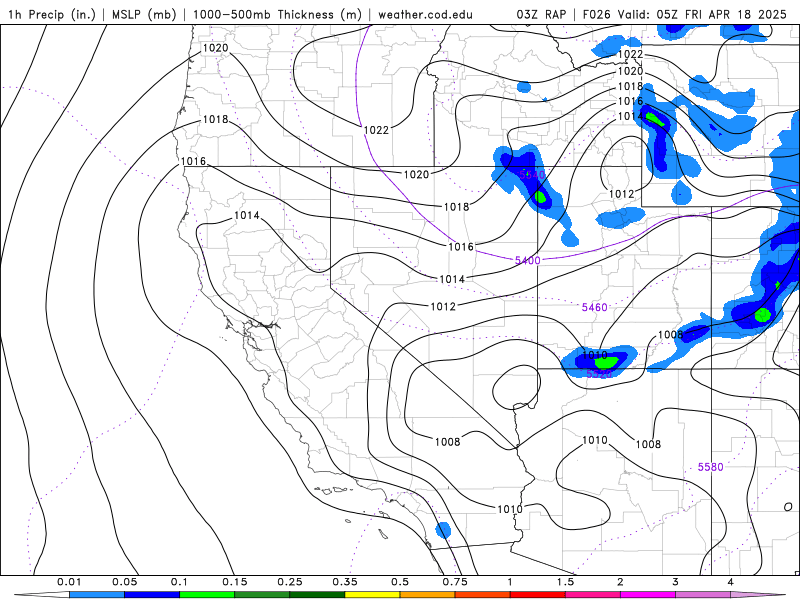The image size is (800, 600).
Task: Click the 1018 isobar label over Oregon
Action: (216, 119)
